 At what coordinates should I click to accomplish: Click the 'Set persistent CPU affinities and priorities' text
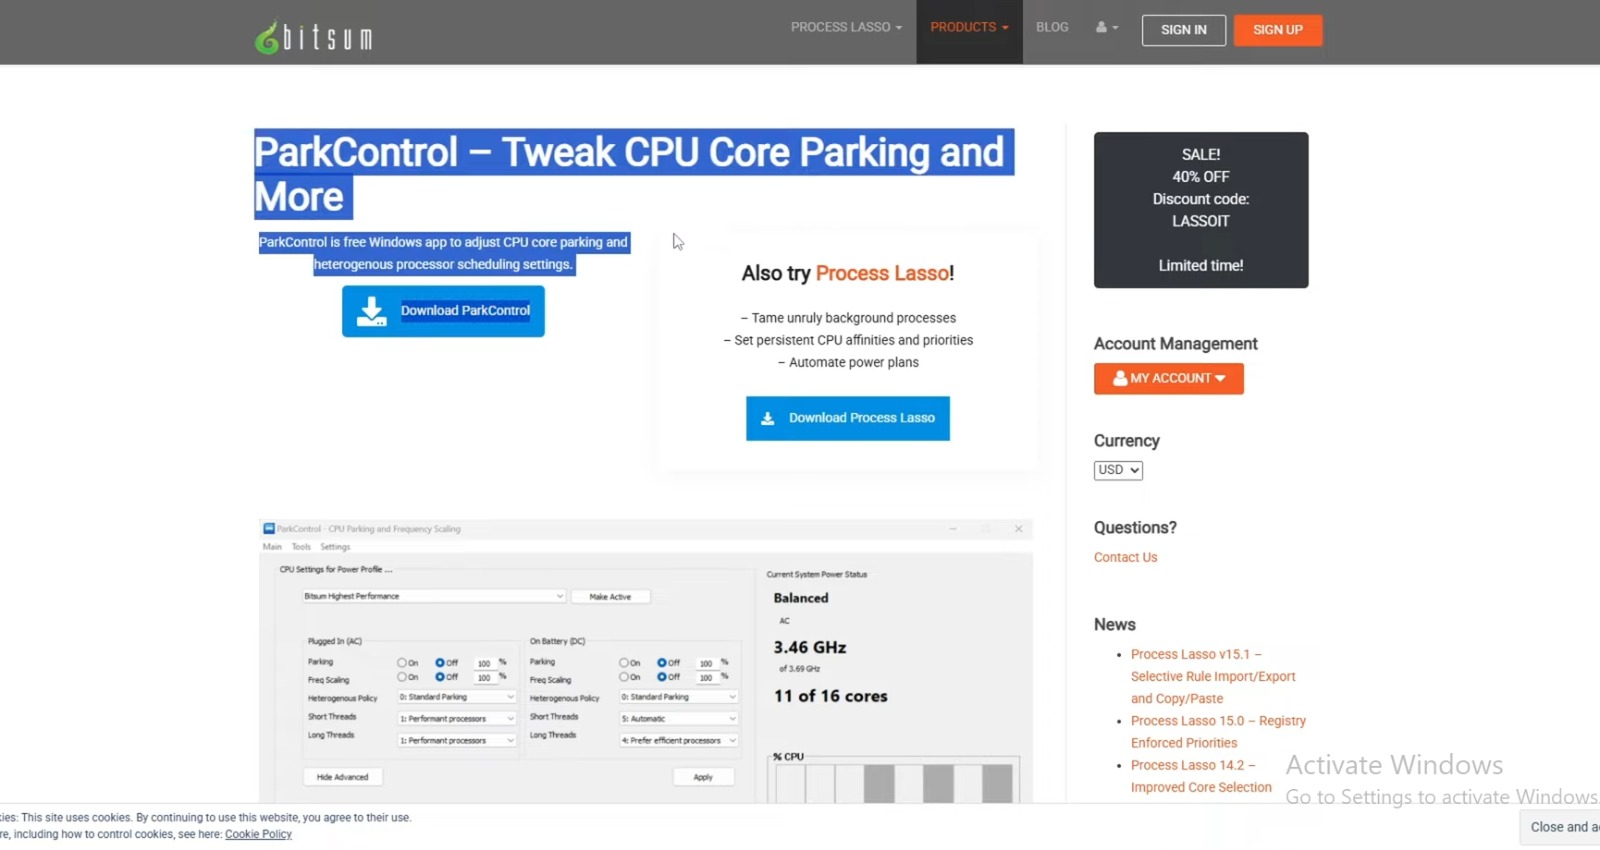point(848,340)
